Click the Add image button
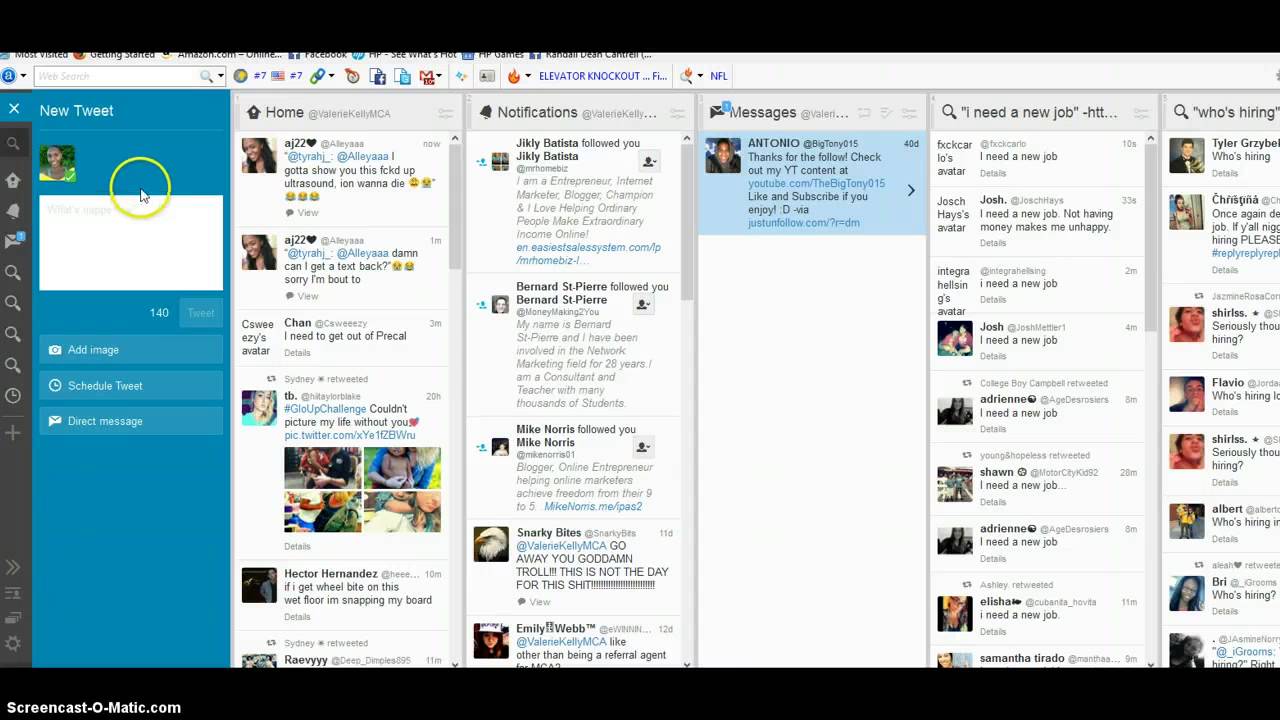The width and height of the screenshot is (1280, 720). pos(131,350)
